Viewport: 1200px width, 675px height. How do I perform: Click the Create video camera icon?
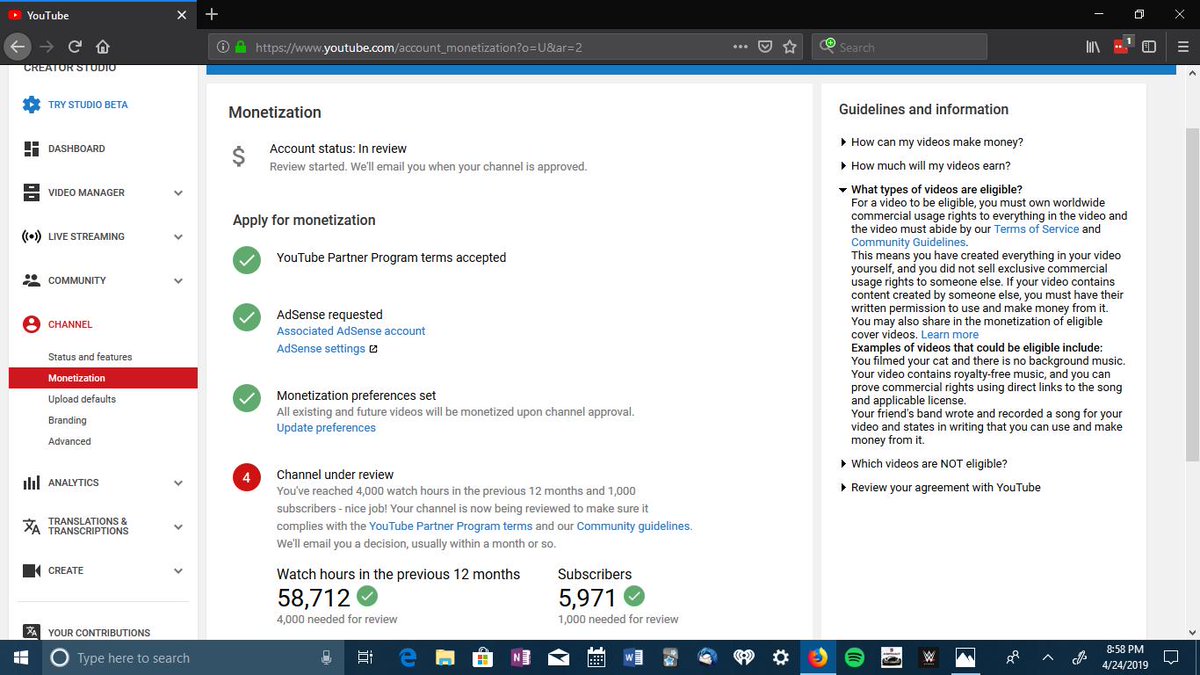point(31,570)
